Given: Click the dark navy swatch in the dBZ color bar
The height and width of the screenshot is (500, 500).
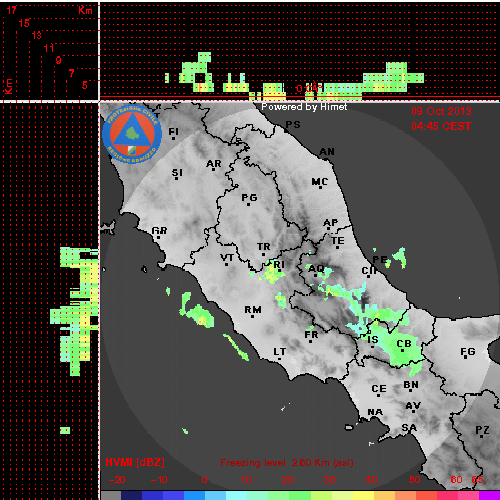Looking at the screenshot, I should tap(132, 495).
